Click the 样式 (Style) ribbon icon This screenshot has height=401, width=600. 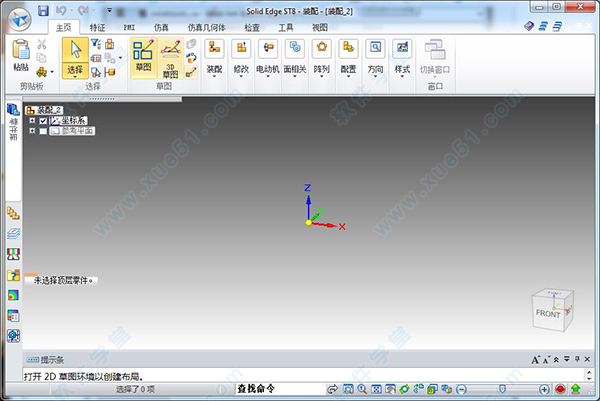[x=402, y=48]
